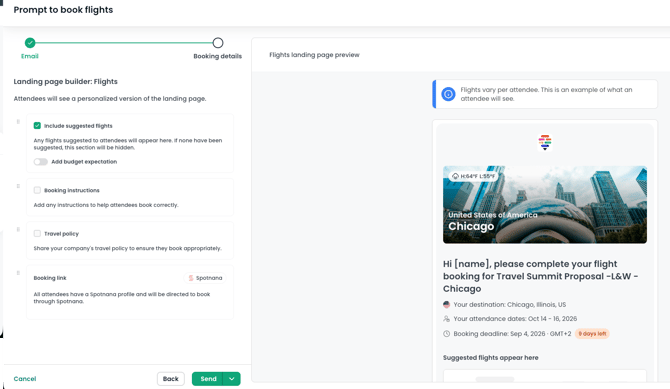This screenshot has width=670, height=389.
Task: Select the Booking details step label
Action: tap(217, 56)
